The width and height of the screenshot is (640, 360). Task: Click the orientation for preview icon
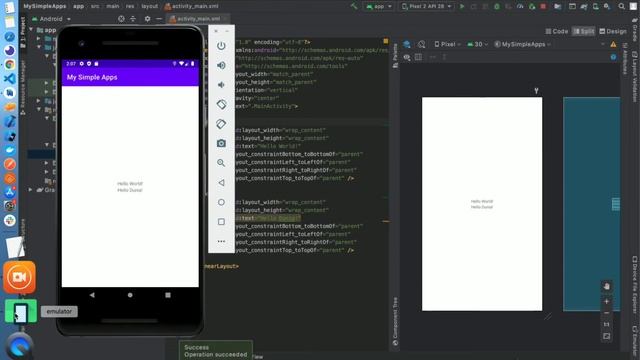[422, 44]
